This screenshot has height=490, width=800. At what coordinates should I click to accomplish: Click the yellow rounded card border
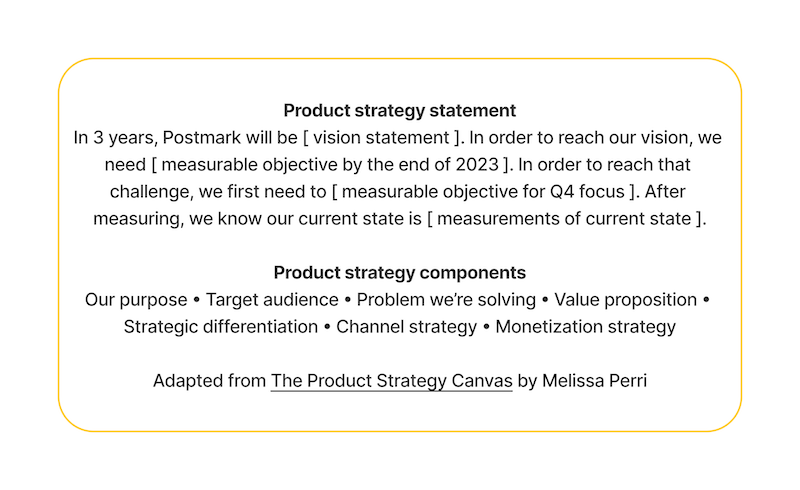pyautogui.click(x=399, y=59)
